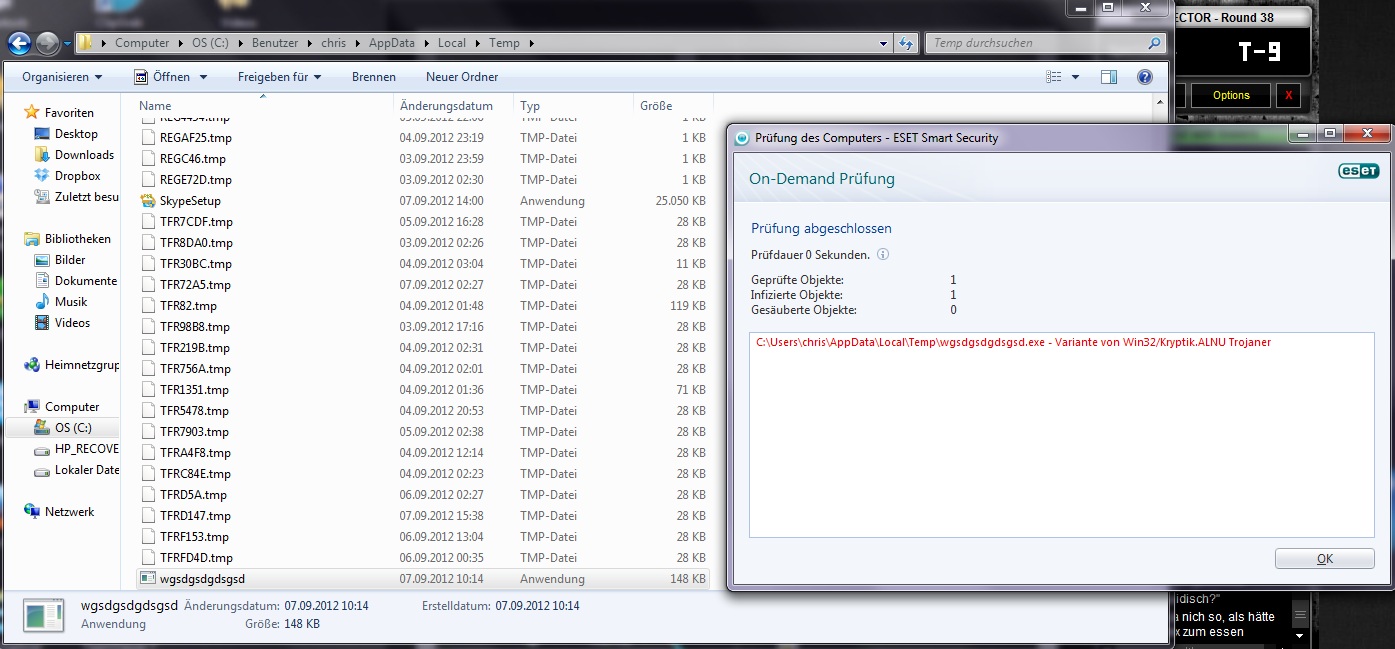Image resolution: width=1395 pixels, height=649 pixels.
Task: Select the Kryptik.ALNU Trojaner detection line
Action: pyautogui.click(x=1013, y=342)
